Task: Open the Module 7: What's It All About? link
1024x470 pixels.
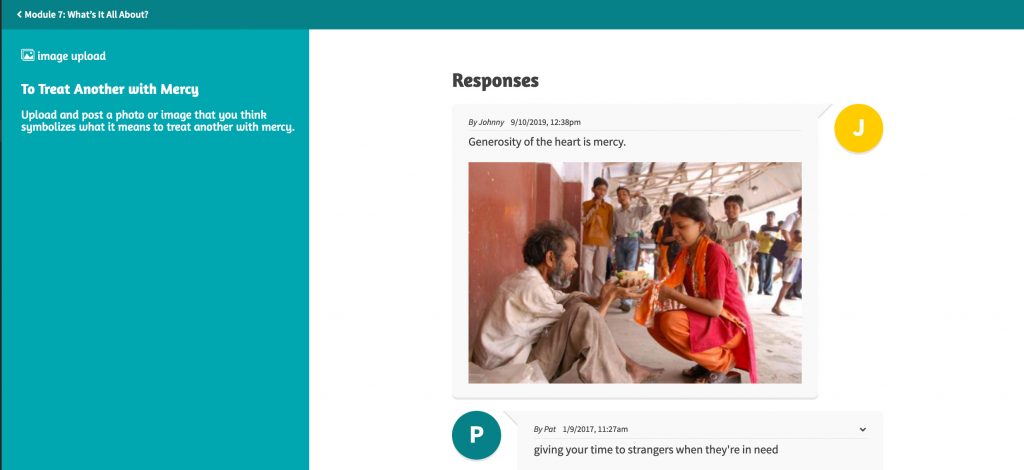Action: click(x=82, y=14)
